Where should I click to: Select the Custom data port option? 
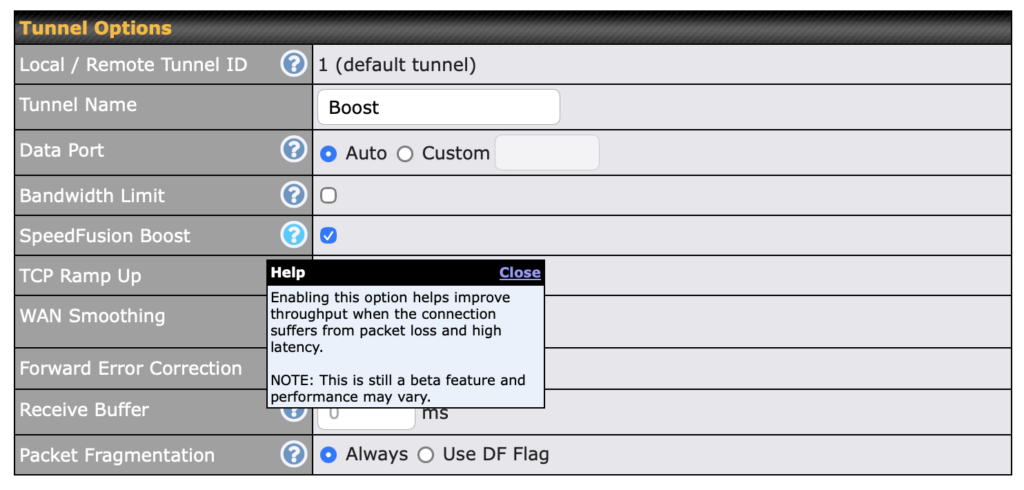coord(405,154)
